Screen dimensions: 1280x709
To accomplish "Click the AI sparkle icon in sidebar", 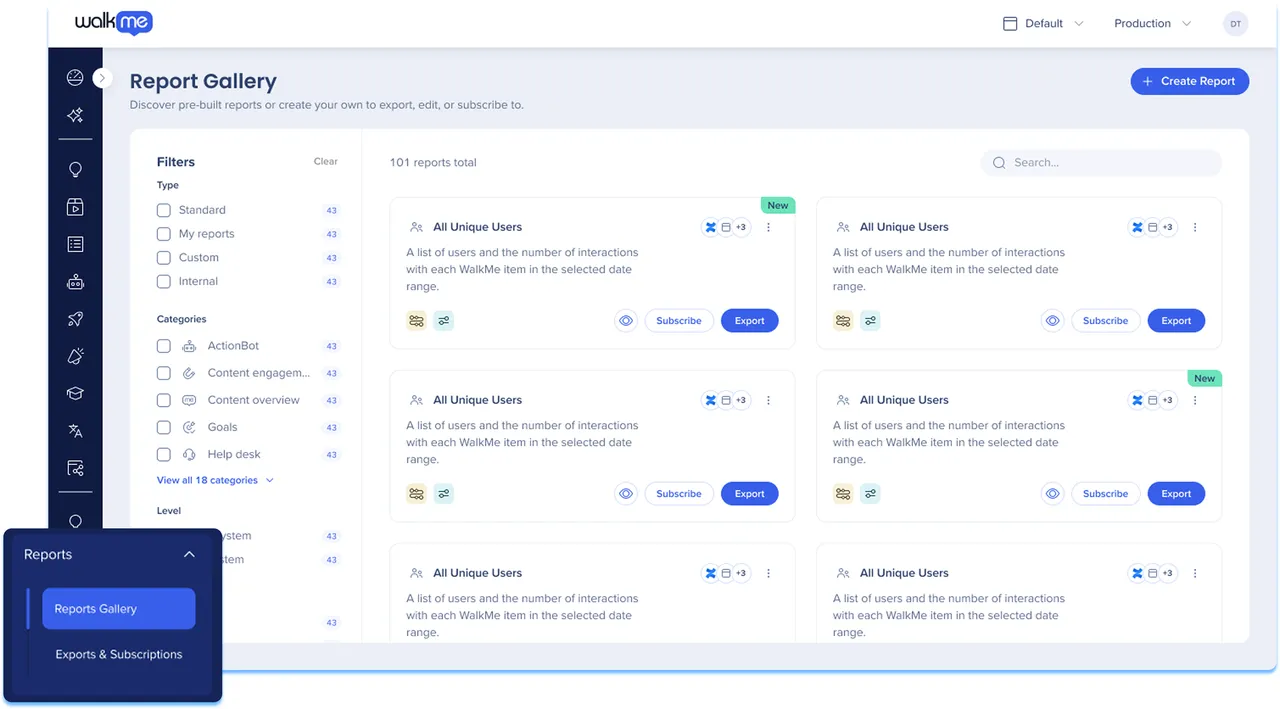I will pos(75,115).
